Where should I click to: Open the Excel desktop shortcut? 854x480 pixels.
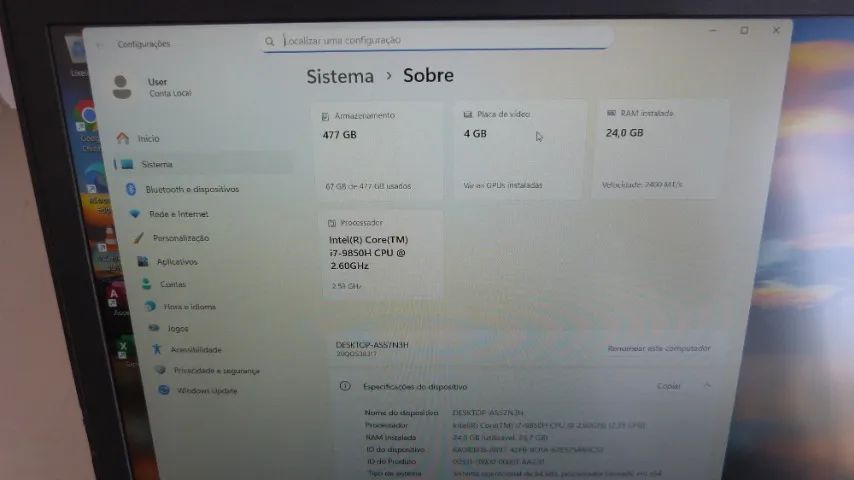(124, 349)
